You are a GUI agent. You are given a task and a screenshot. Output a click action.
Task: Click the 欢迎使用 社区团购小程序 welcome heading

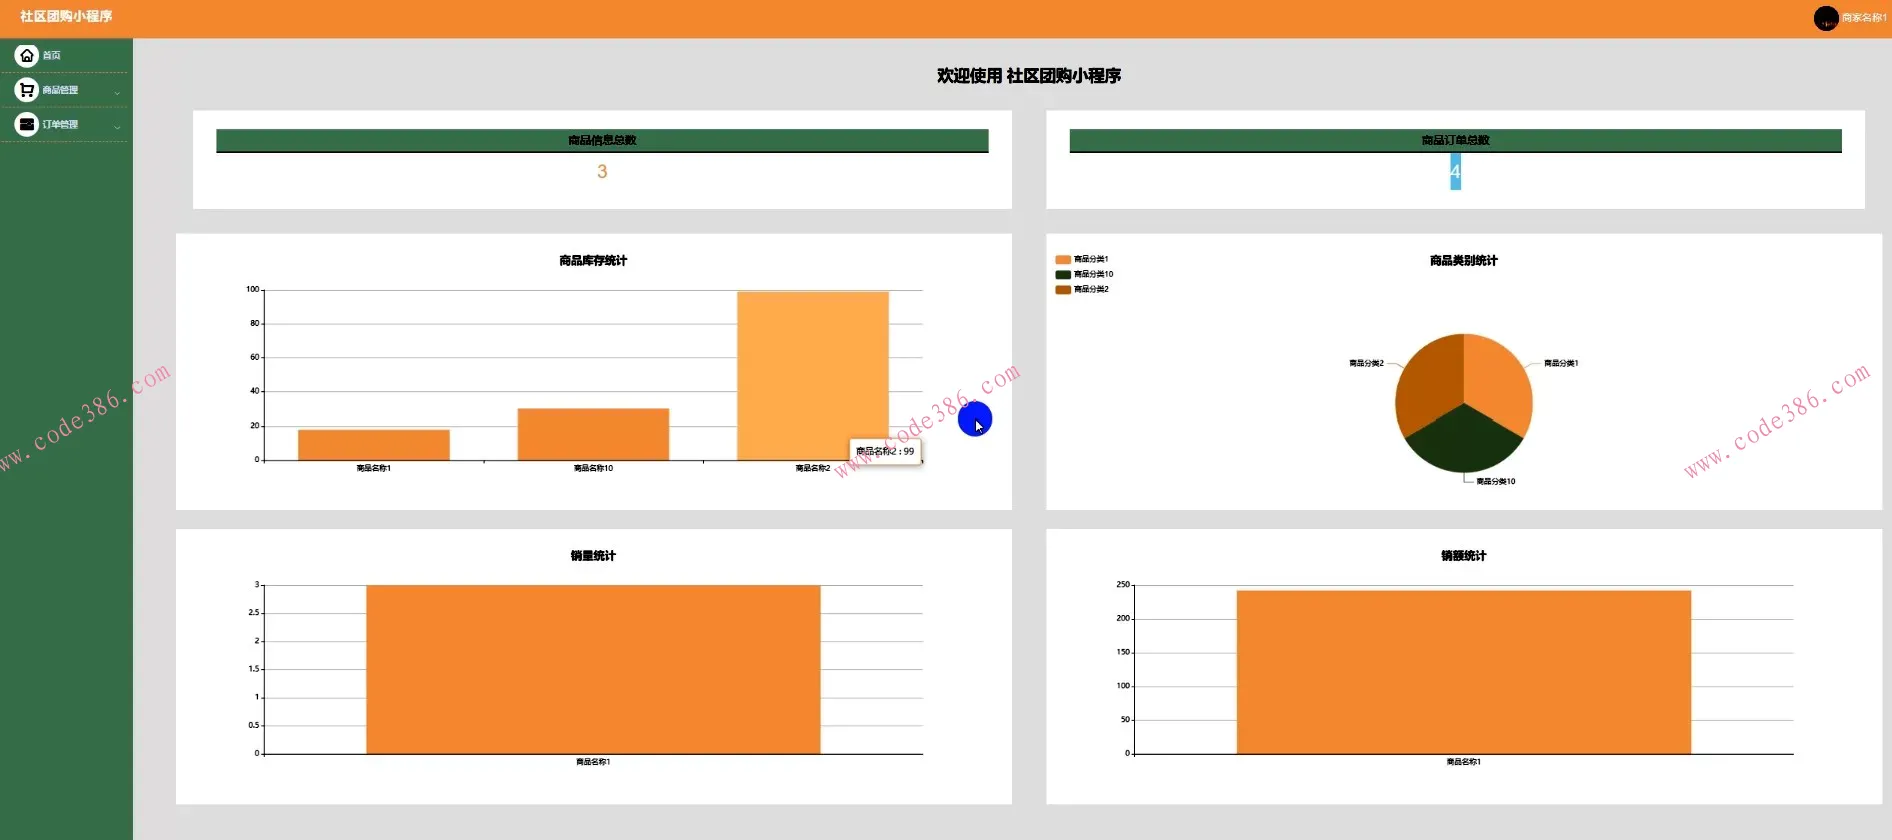(1029, 76)
